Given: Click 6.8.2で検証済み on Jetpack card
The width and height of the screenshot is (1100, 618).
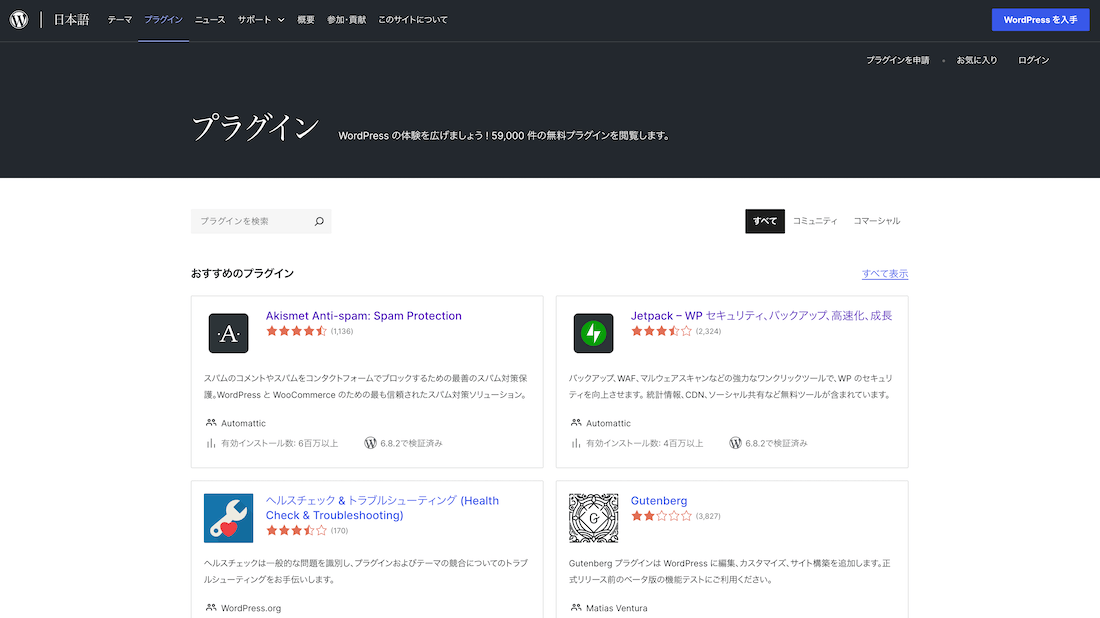Looking at the screenshot, I should pos(776,443).
